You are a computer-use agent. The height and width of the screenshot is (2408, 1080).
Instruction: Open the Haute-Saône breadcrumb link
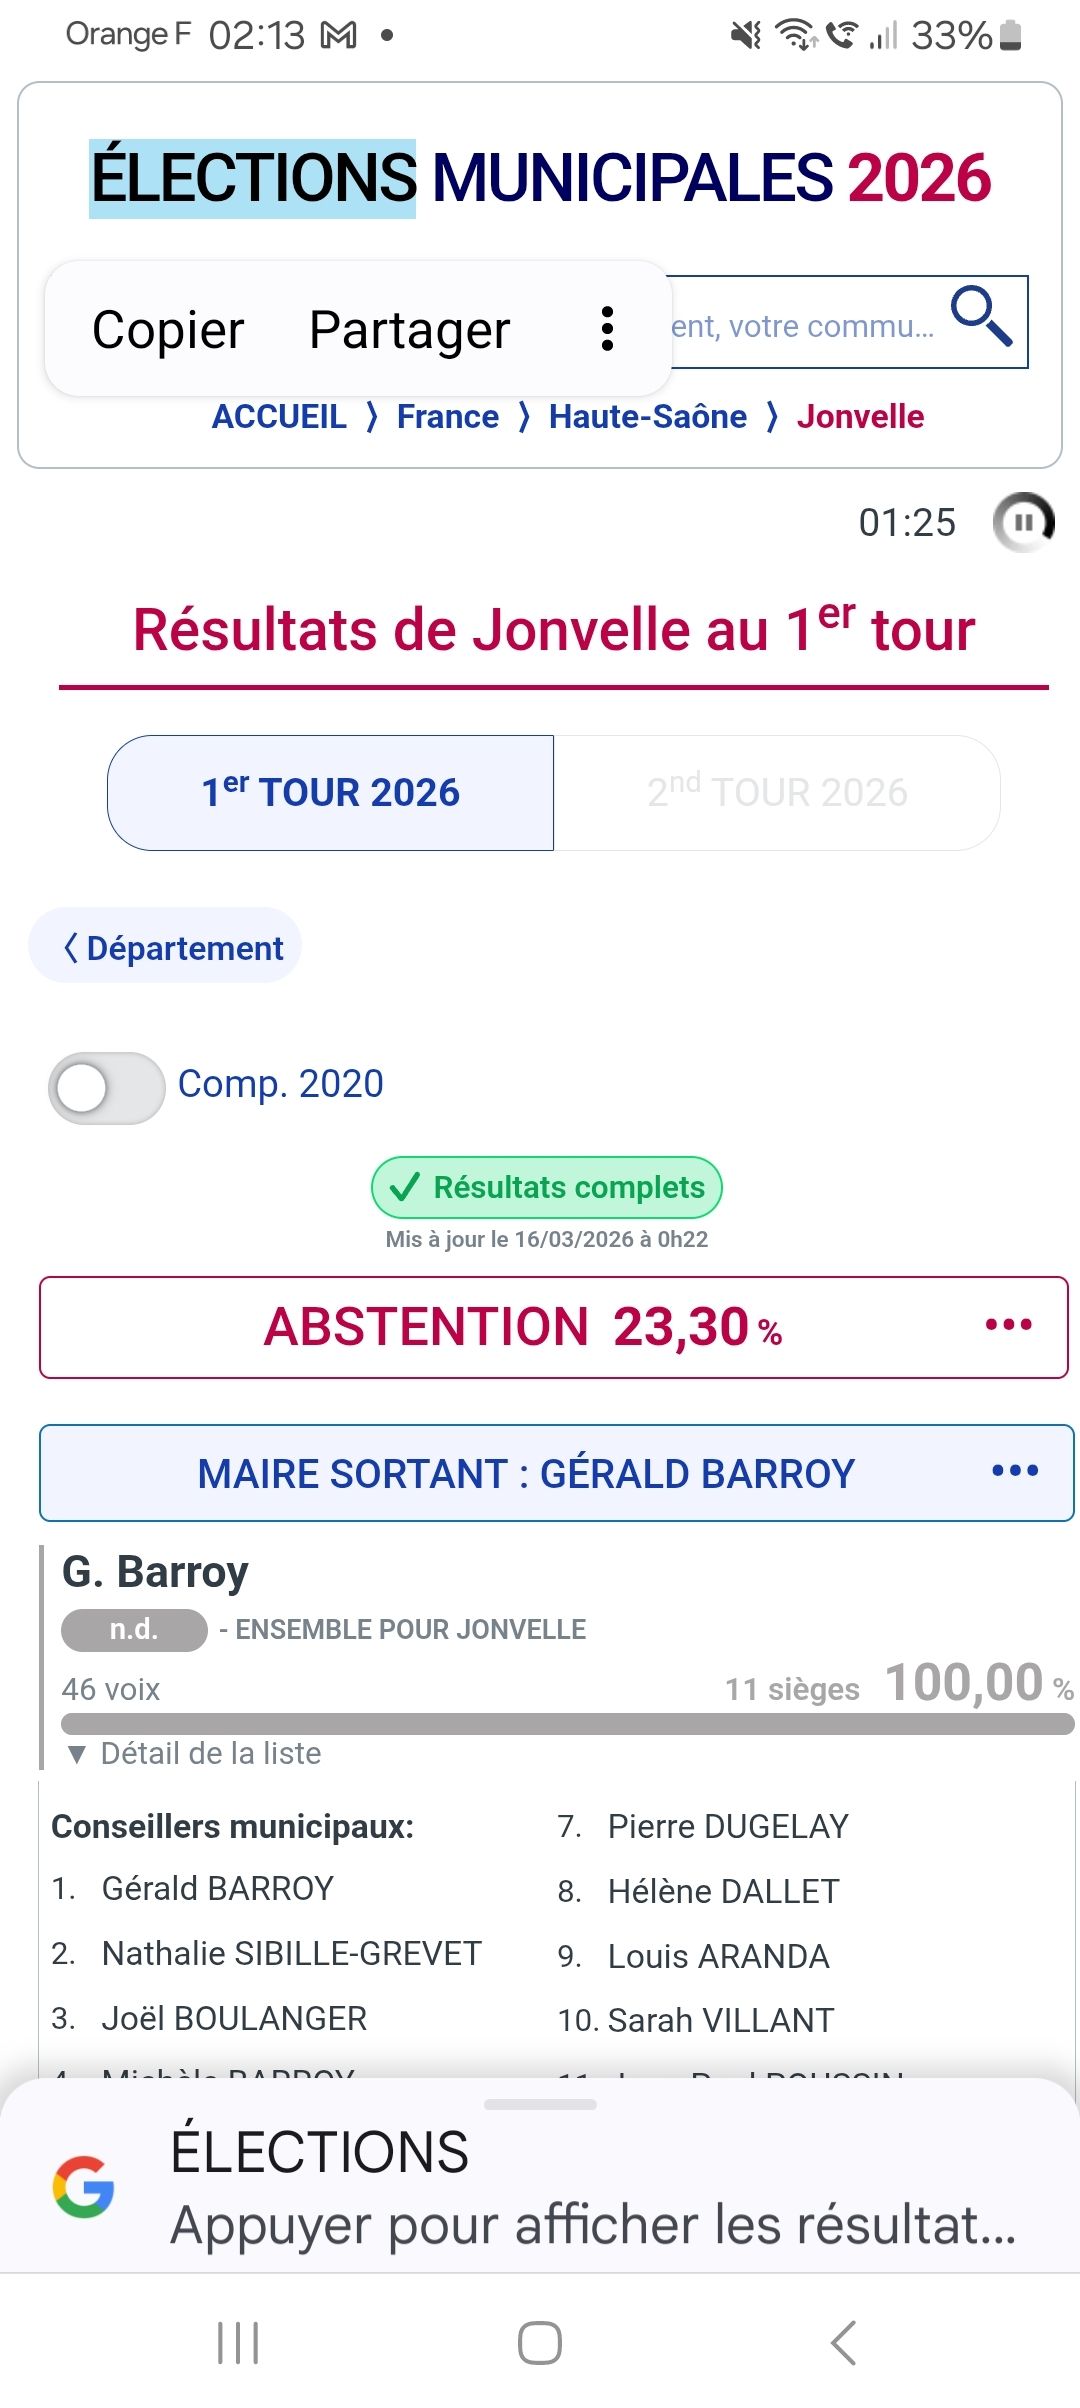647,416
